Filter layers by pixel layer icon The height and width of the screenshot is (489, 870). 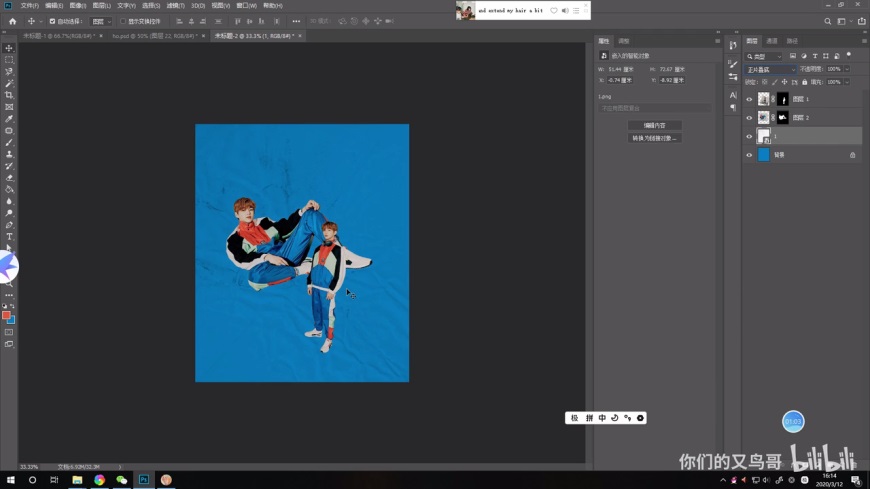coord(792,56)
